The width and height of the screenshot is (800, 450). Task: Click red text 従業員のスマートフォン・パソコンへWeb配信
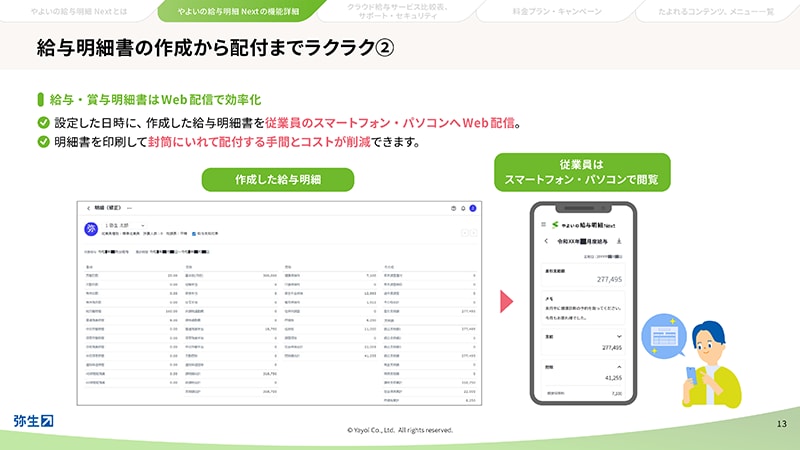[389, 122]
